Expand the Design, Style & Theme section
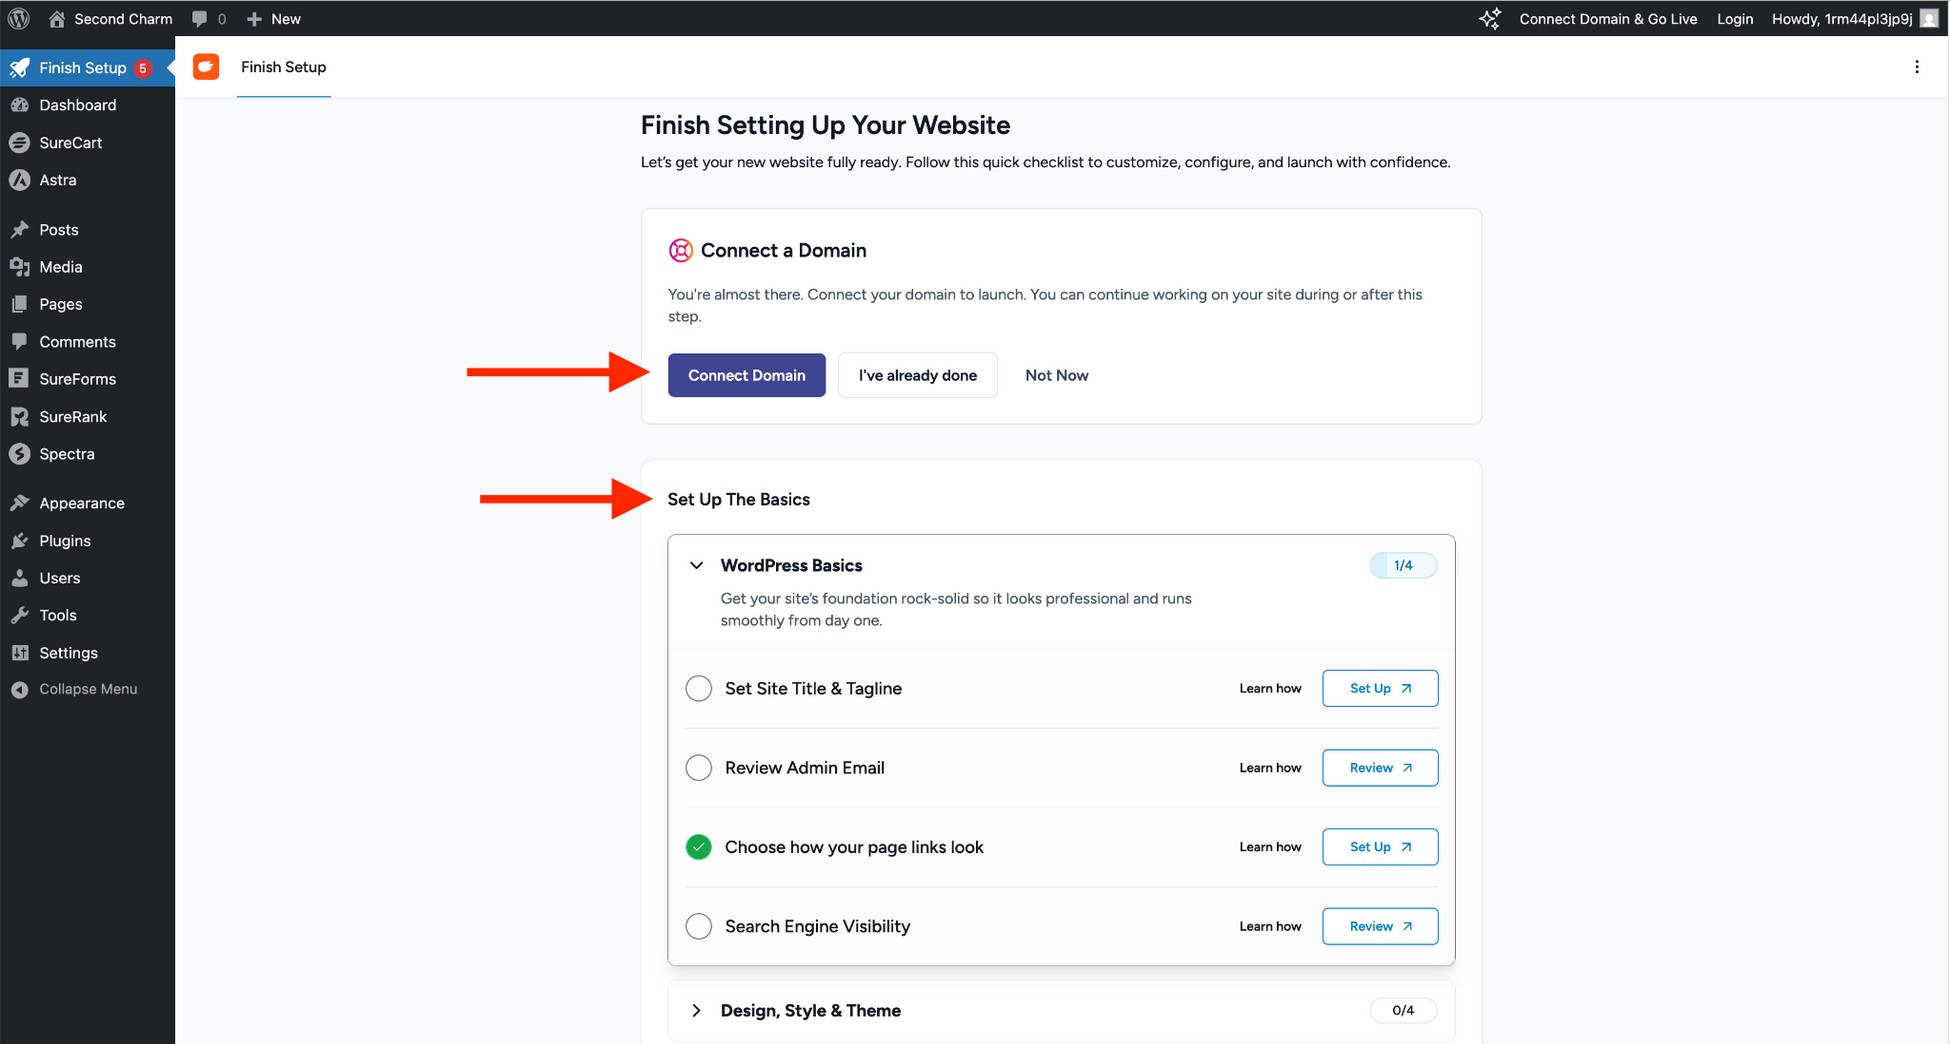Viewport: 1950px width, 1044px height. pyautogui.click(x=696, y=1010)
